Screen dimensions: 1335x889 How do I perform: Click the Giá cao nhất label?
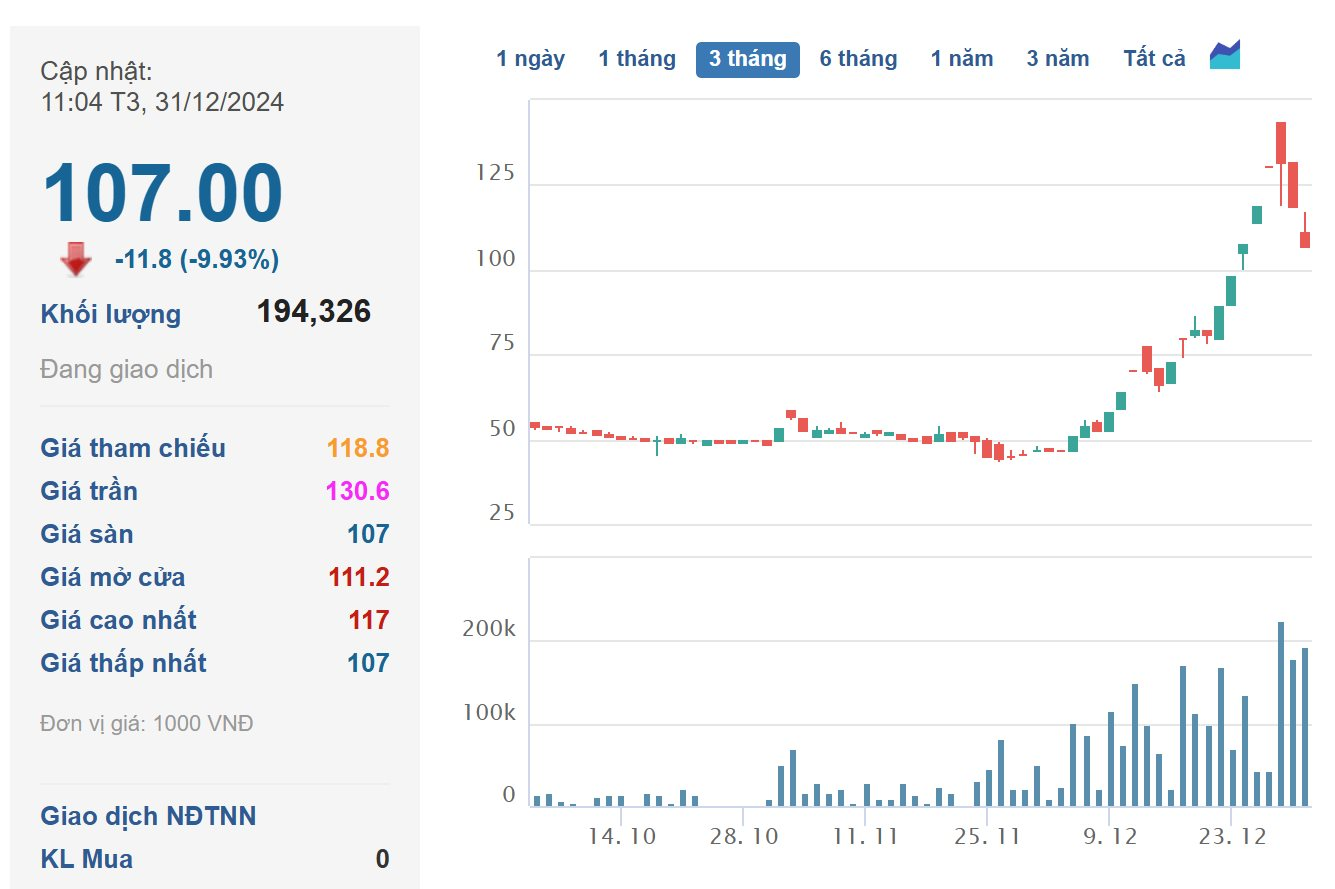pos(119,620)
